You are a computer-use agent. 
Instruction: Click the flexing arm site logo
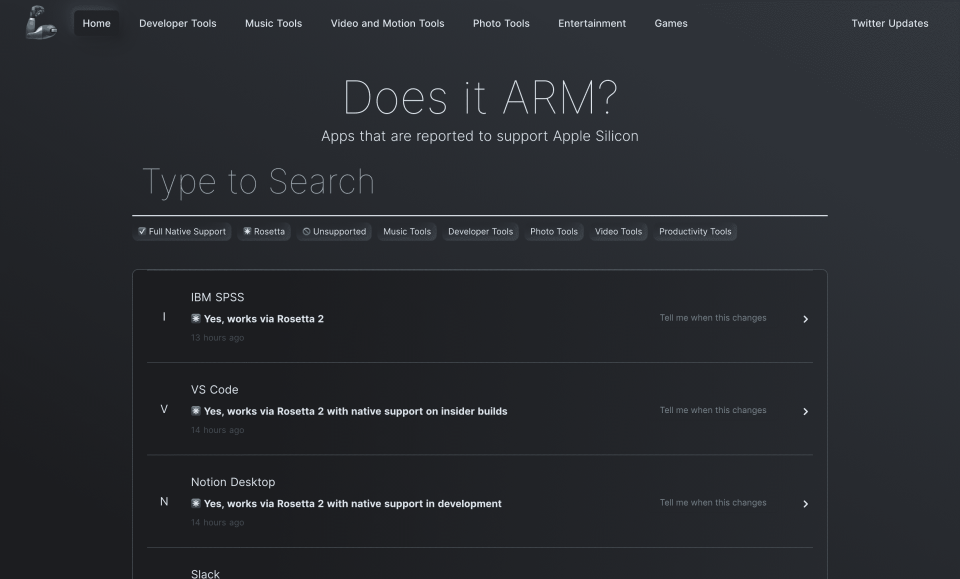pyautogui.click(x=41, y=23)
